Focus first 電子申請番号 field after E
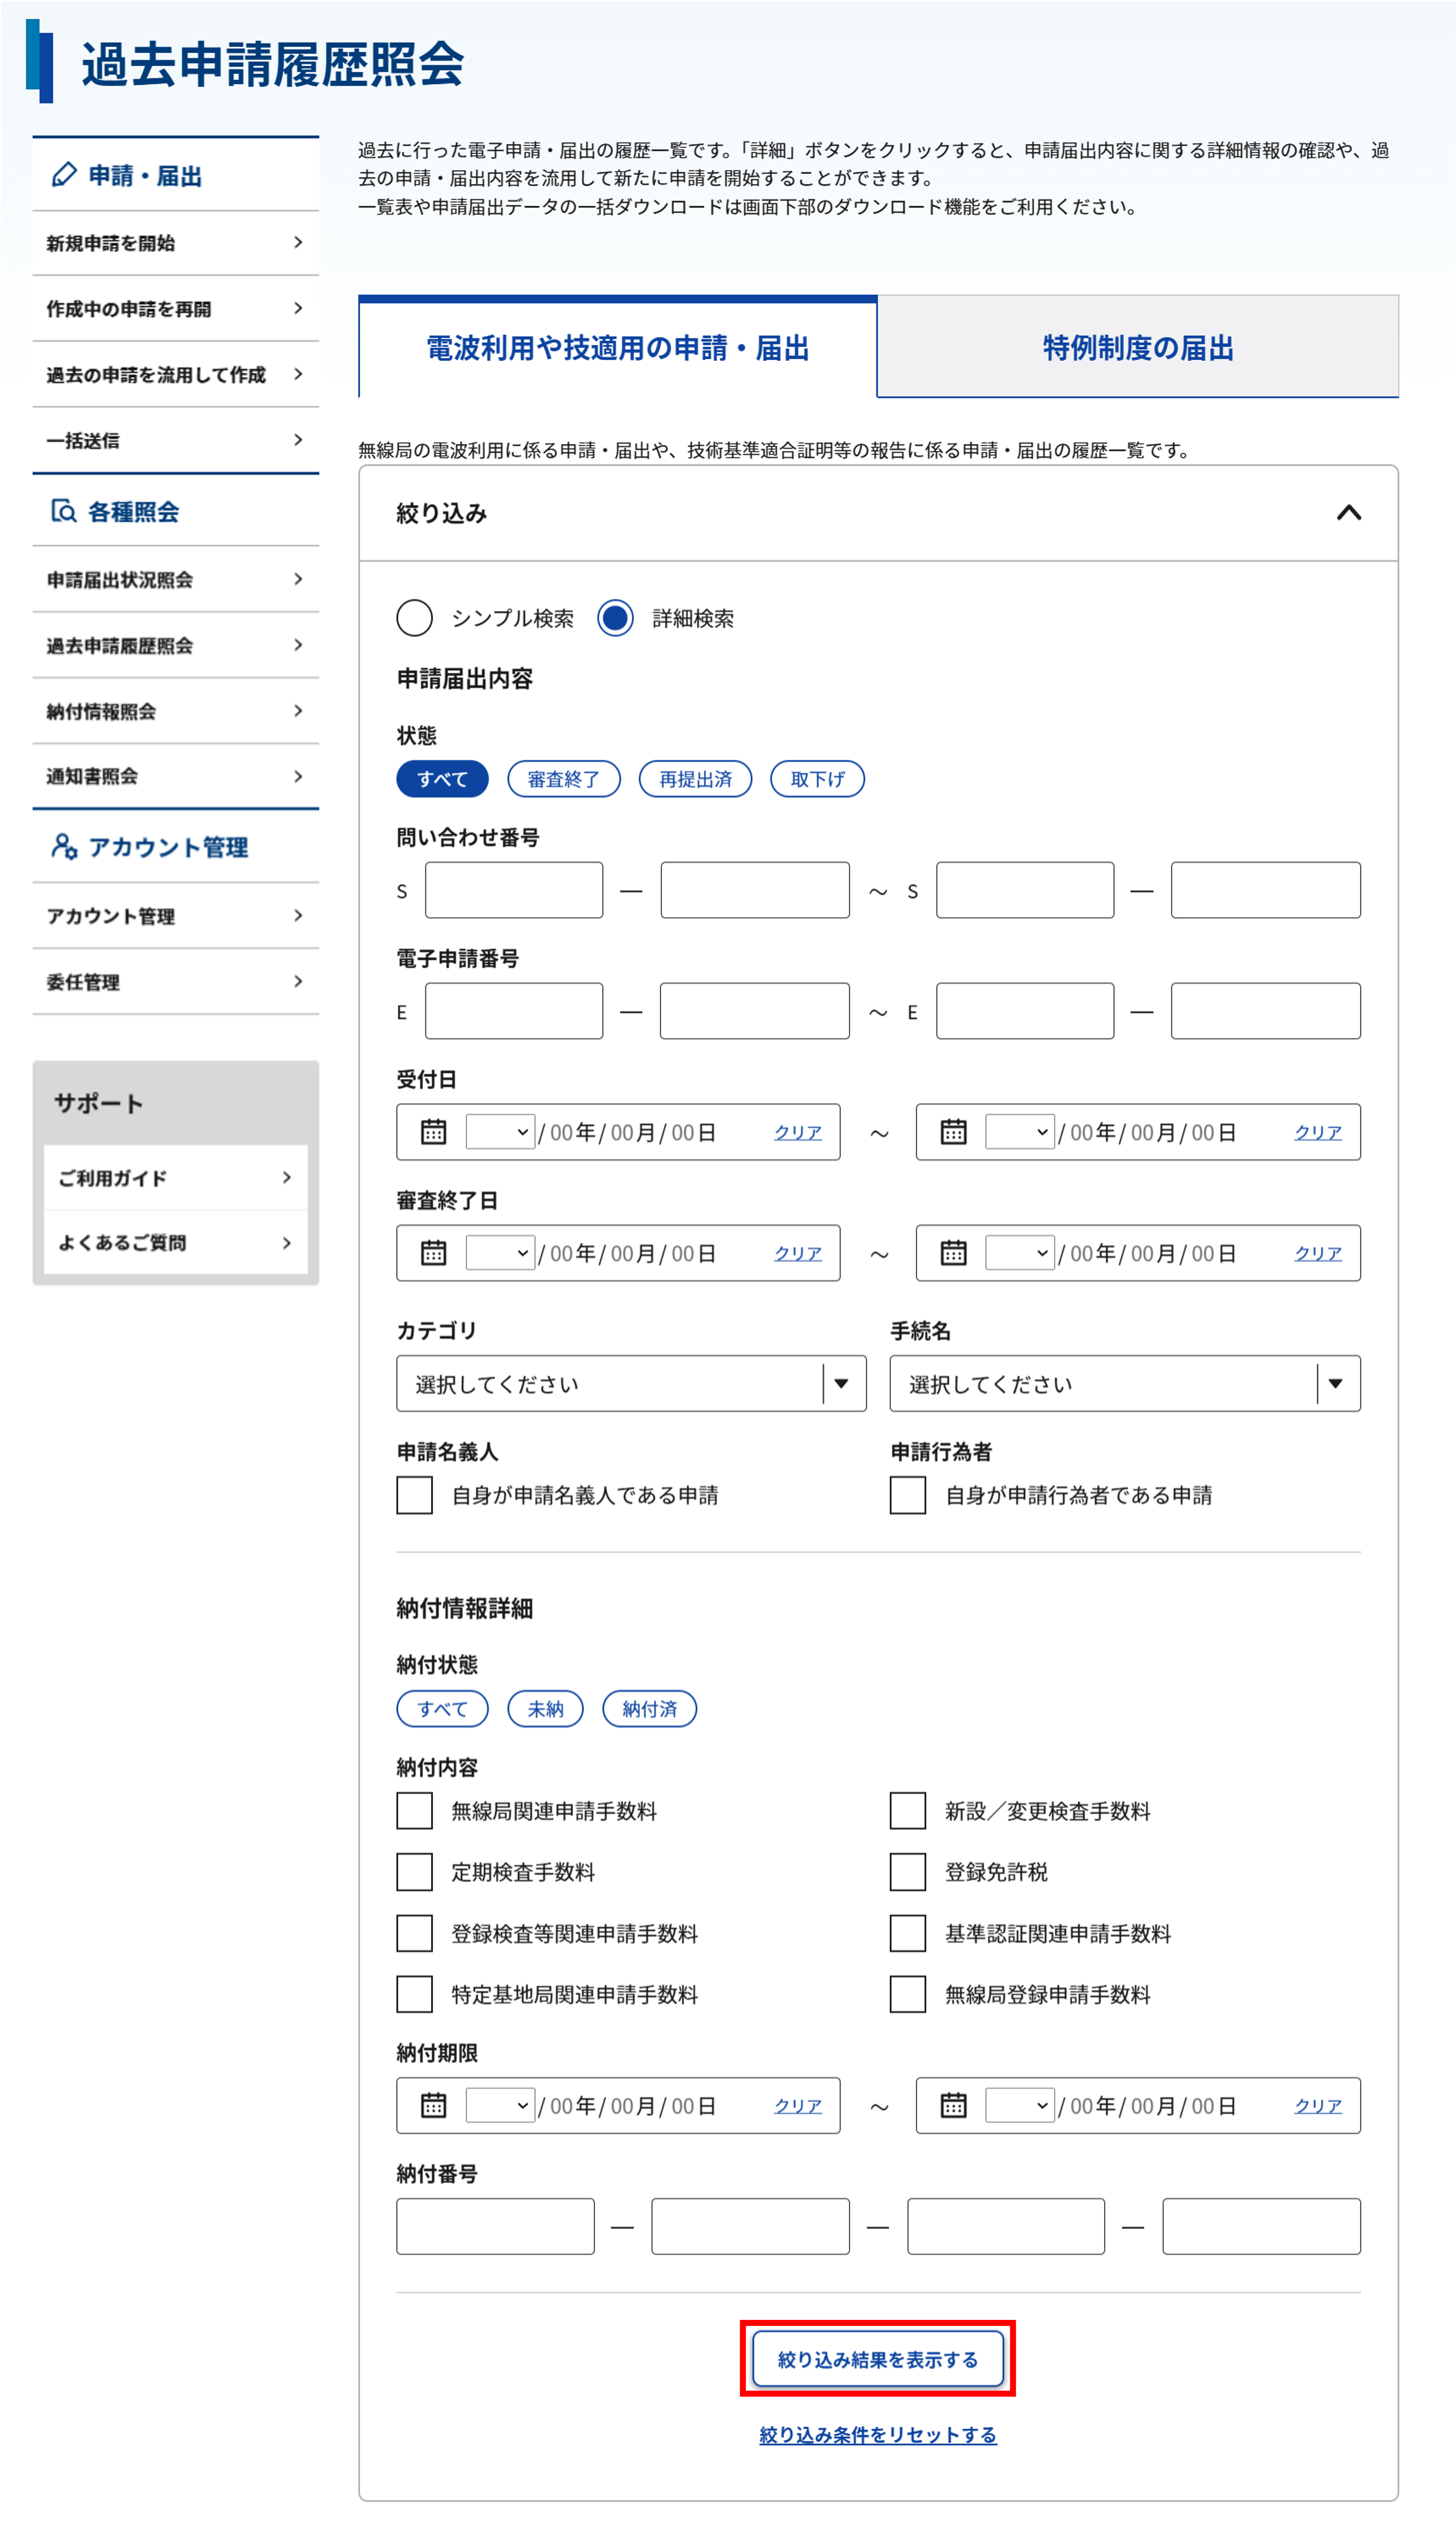The image size is (1456, 2521). tap(514, 1010)
